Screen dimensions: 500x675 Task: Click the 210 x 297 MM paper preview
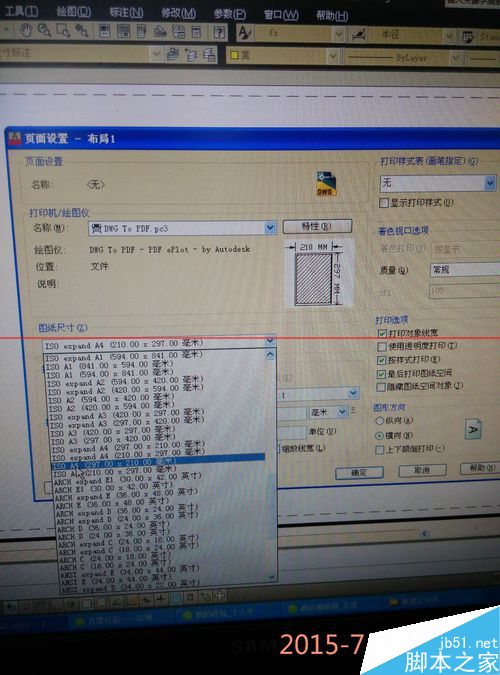318,274
